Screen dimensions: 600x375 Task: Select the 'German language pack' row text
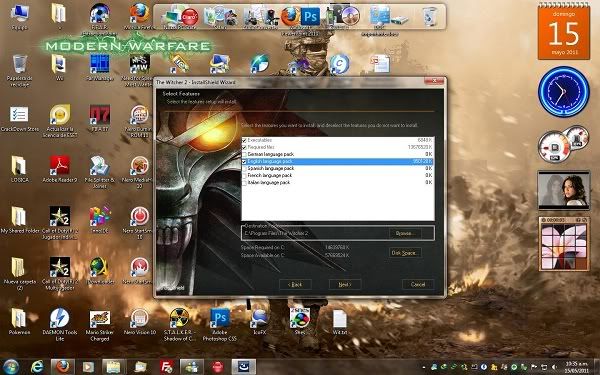point(271,154)
